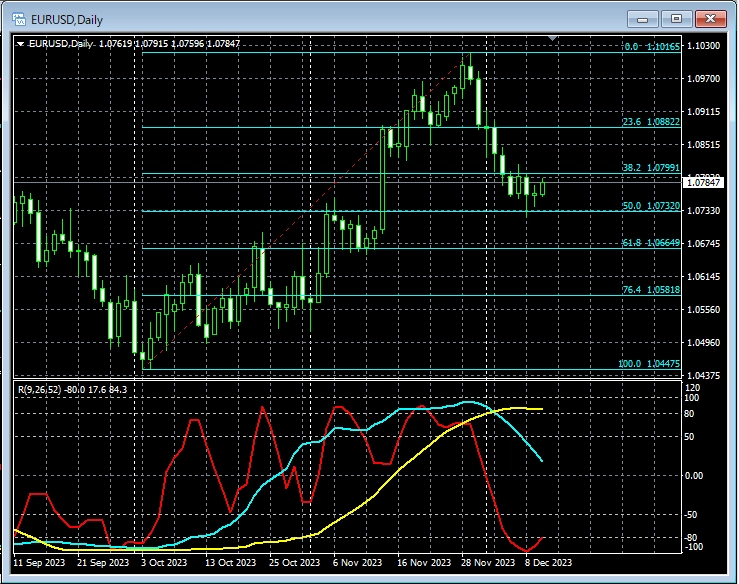This screenshot has width=739, height=584.
Task: Click the chart window icon in title bar
Action: click(x=18, y=18)
